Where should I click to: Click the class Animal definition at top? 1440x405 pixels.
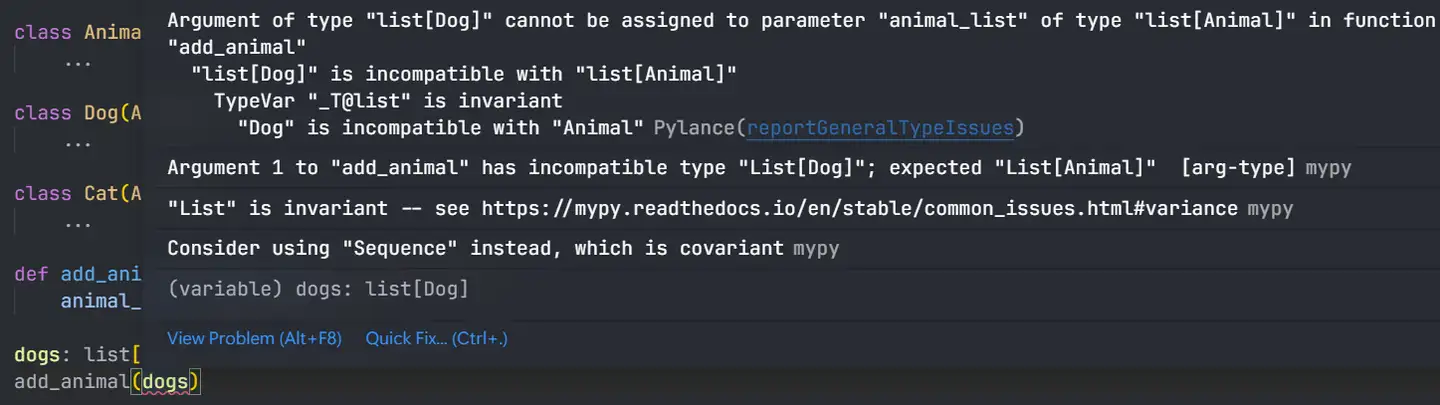click(x=77, y=33)
